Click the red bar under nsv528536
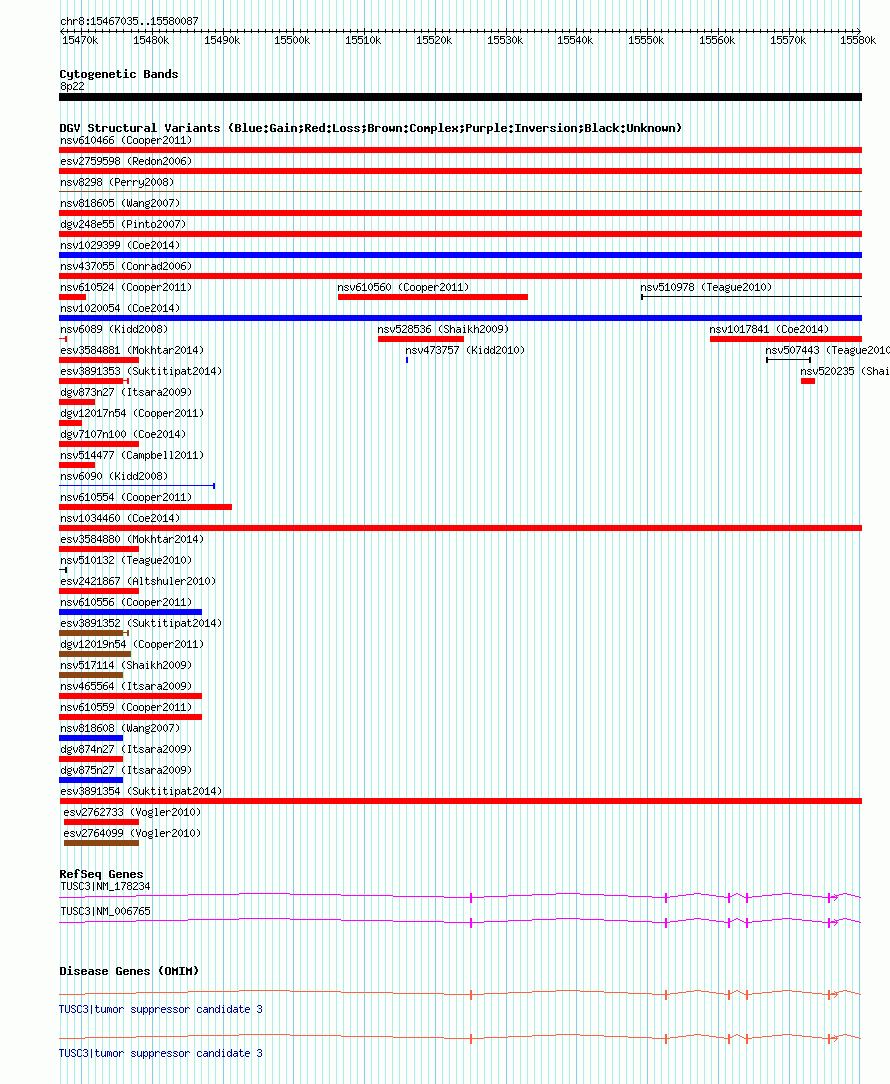 point(420,339)
